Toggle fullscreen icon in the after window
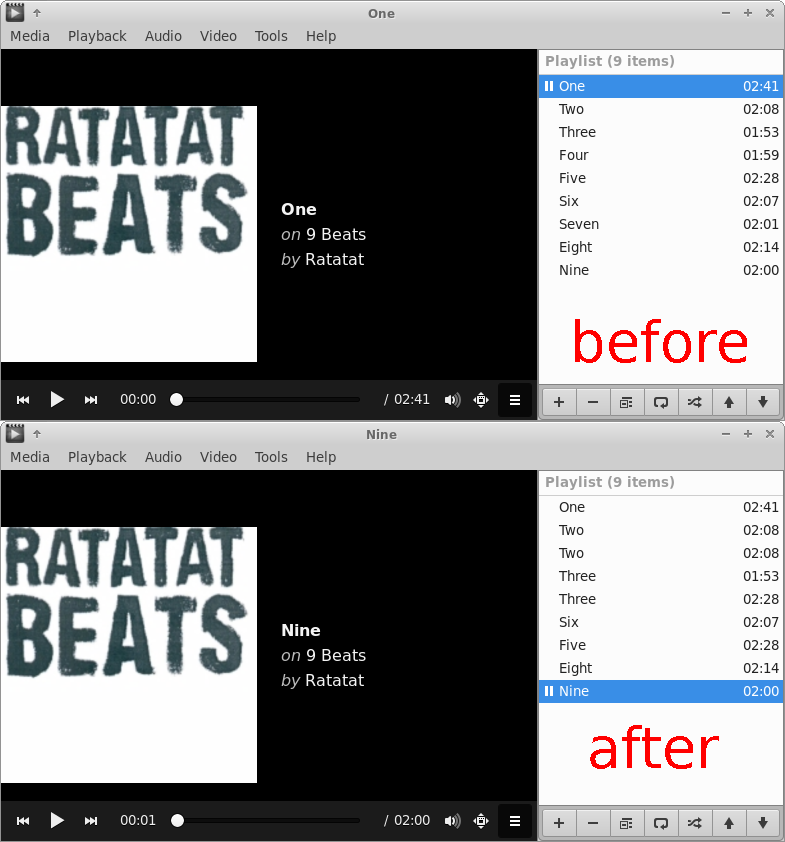The height and width of the screenshot is (842, 785). click(481, 821)
